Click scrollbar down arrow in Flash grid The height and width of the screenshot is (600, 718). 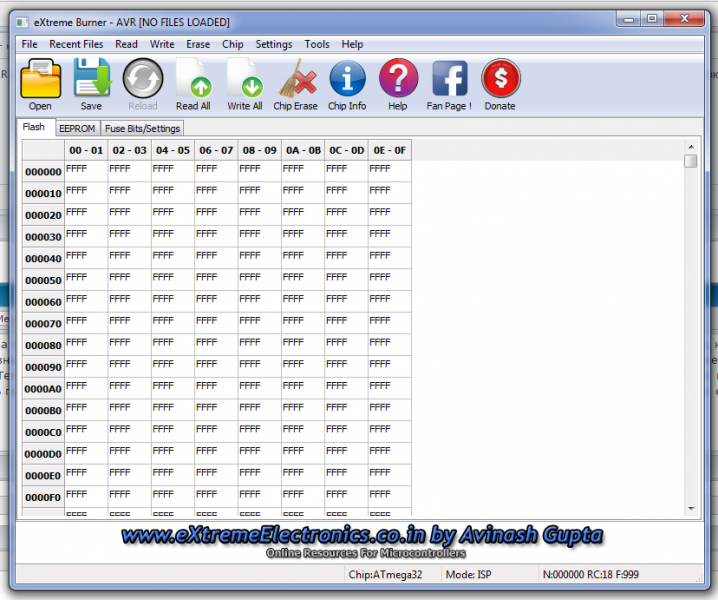[691, 508]
